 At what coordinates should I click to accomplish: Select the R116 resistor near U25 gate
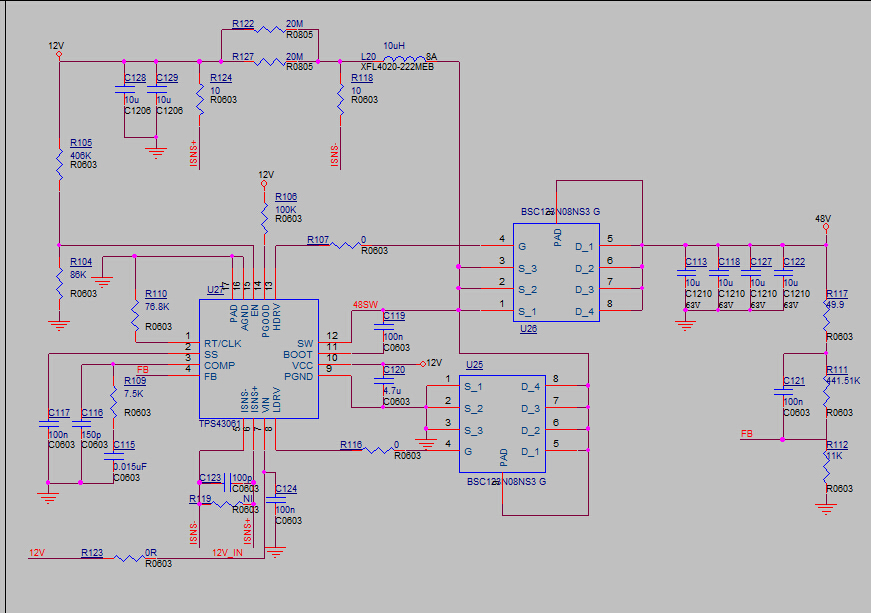pyautogui.click(x=378, y=450)
